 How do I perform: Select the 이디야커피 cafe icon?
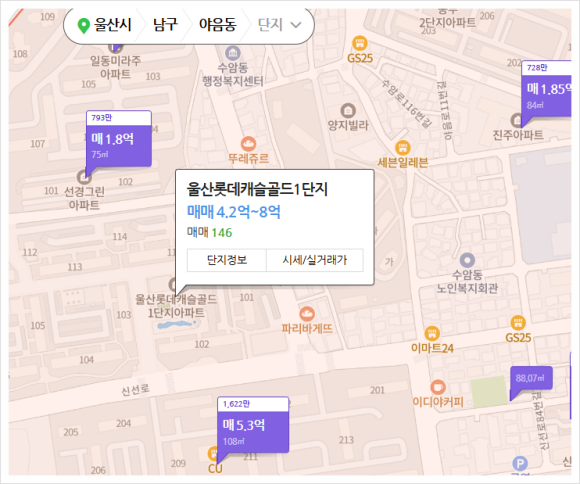click(438, 387)
